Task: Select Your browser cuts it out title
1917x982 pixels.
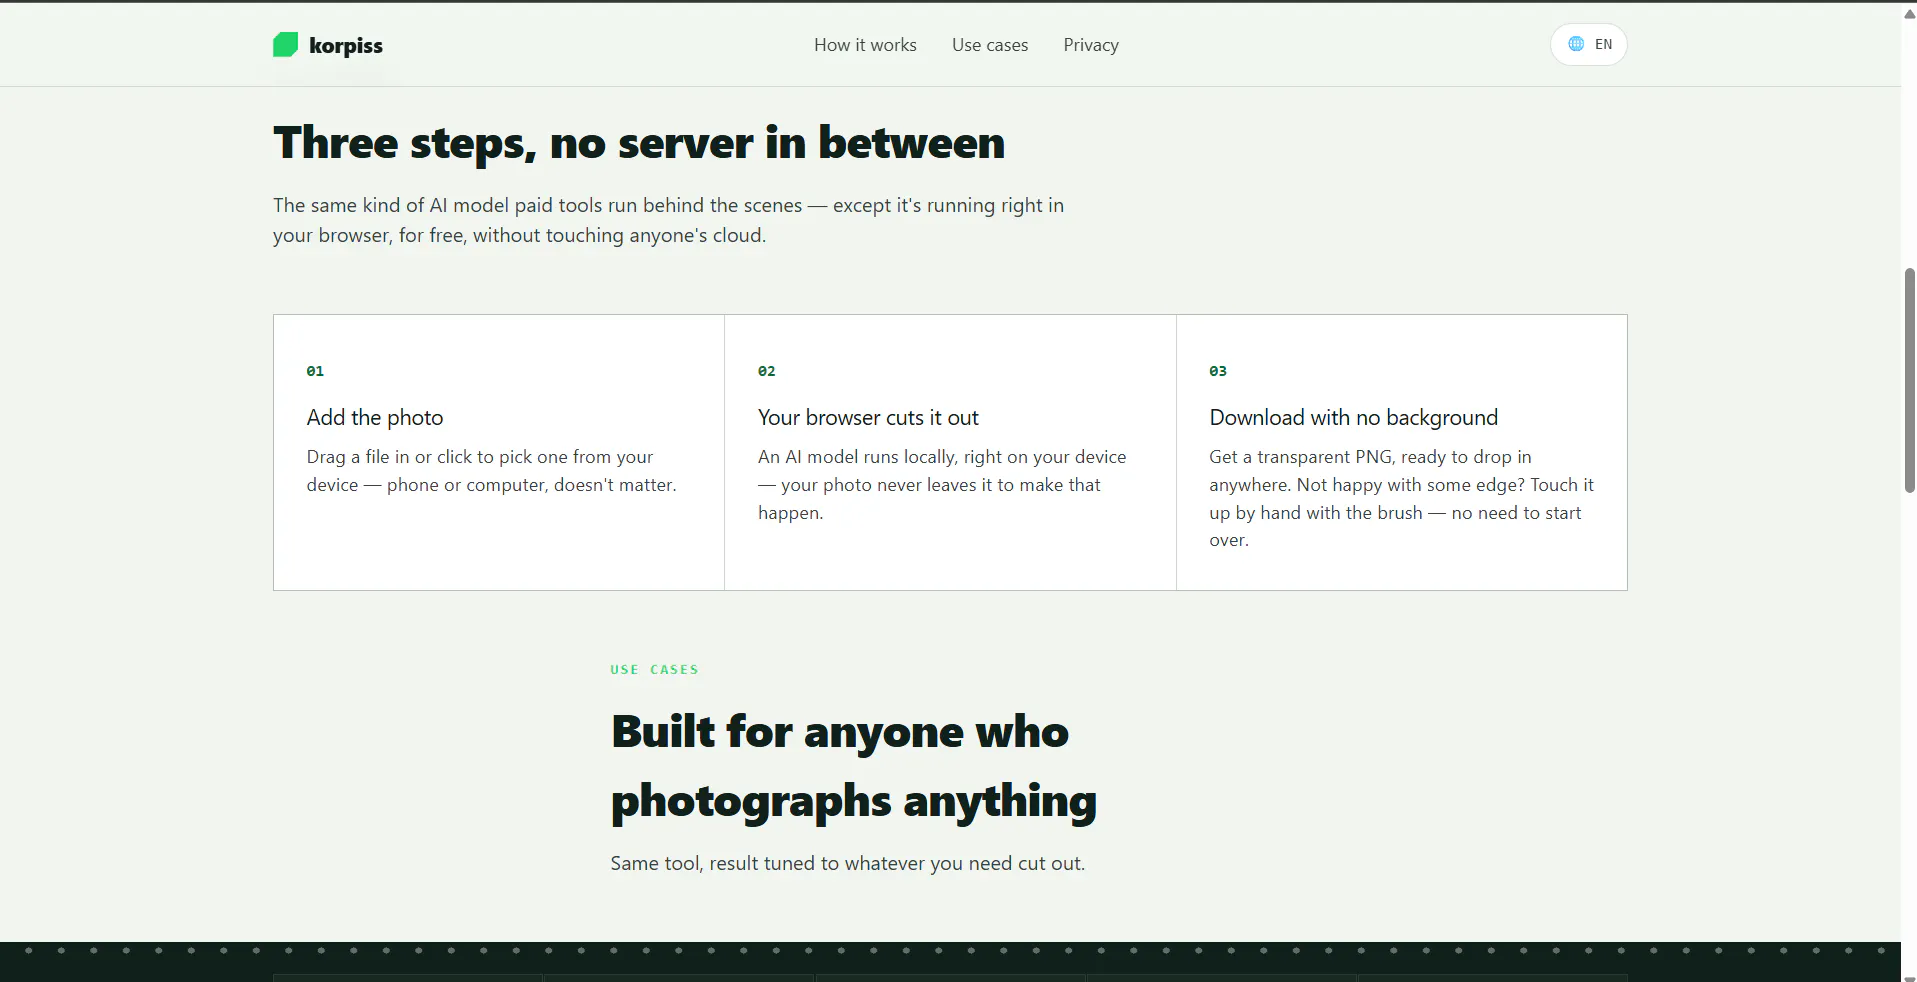Action: point(868,417)
